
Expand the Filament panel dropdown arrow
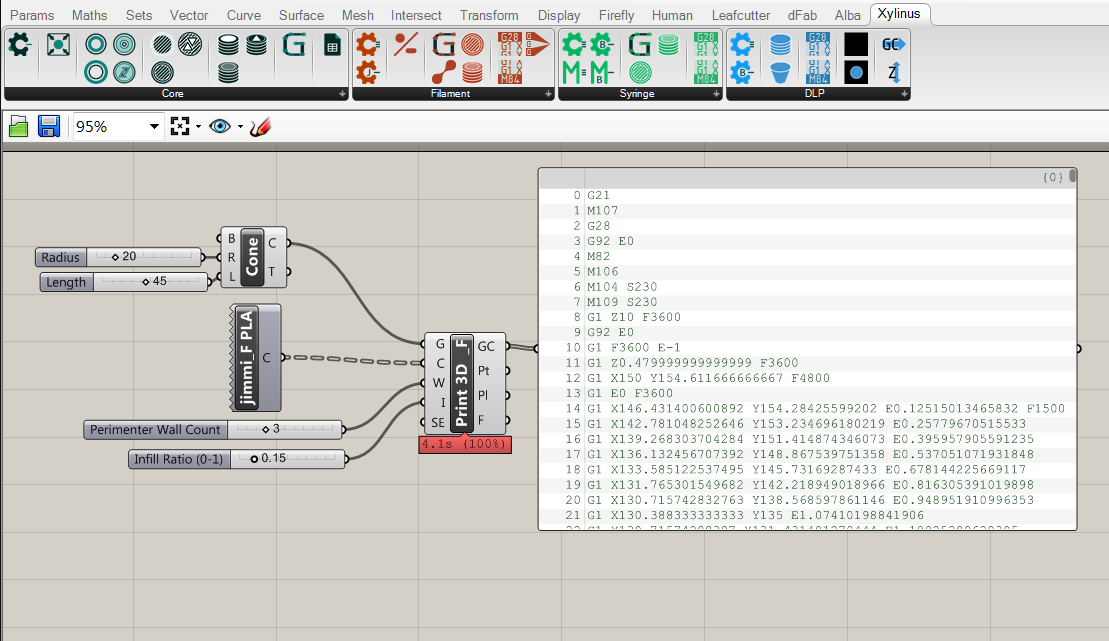(548, 93)
